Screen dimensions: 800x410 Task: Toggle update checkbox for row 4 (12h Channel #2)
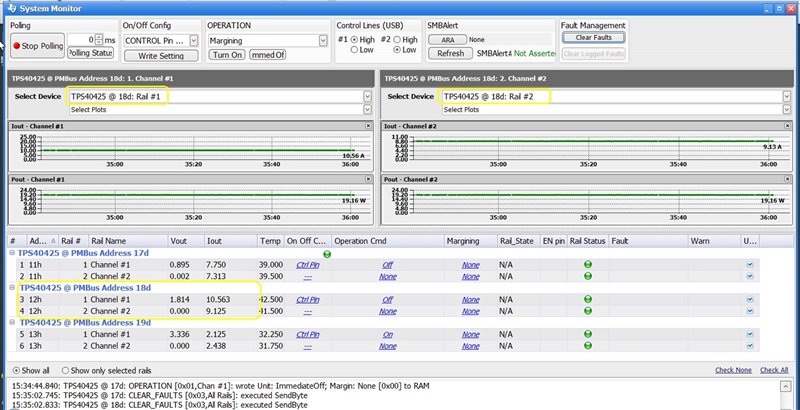tap(749, 311)
